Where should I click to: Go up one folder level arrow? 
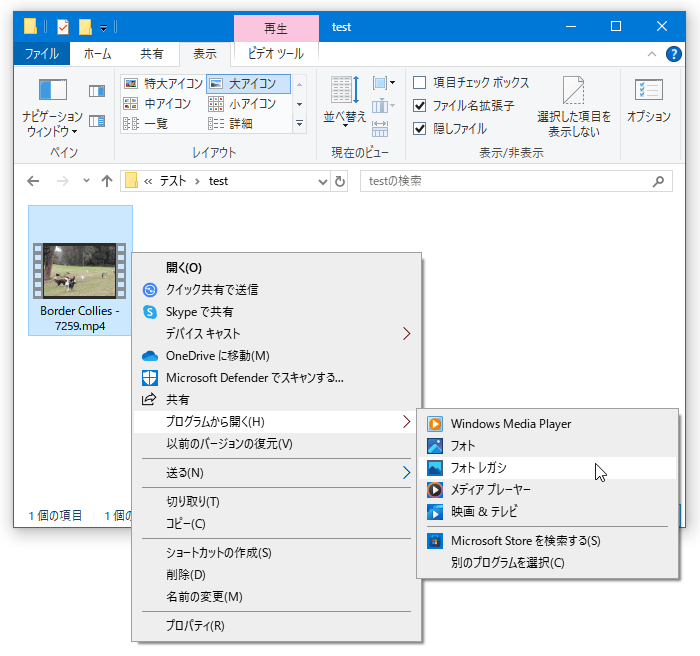coord(107,181)
